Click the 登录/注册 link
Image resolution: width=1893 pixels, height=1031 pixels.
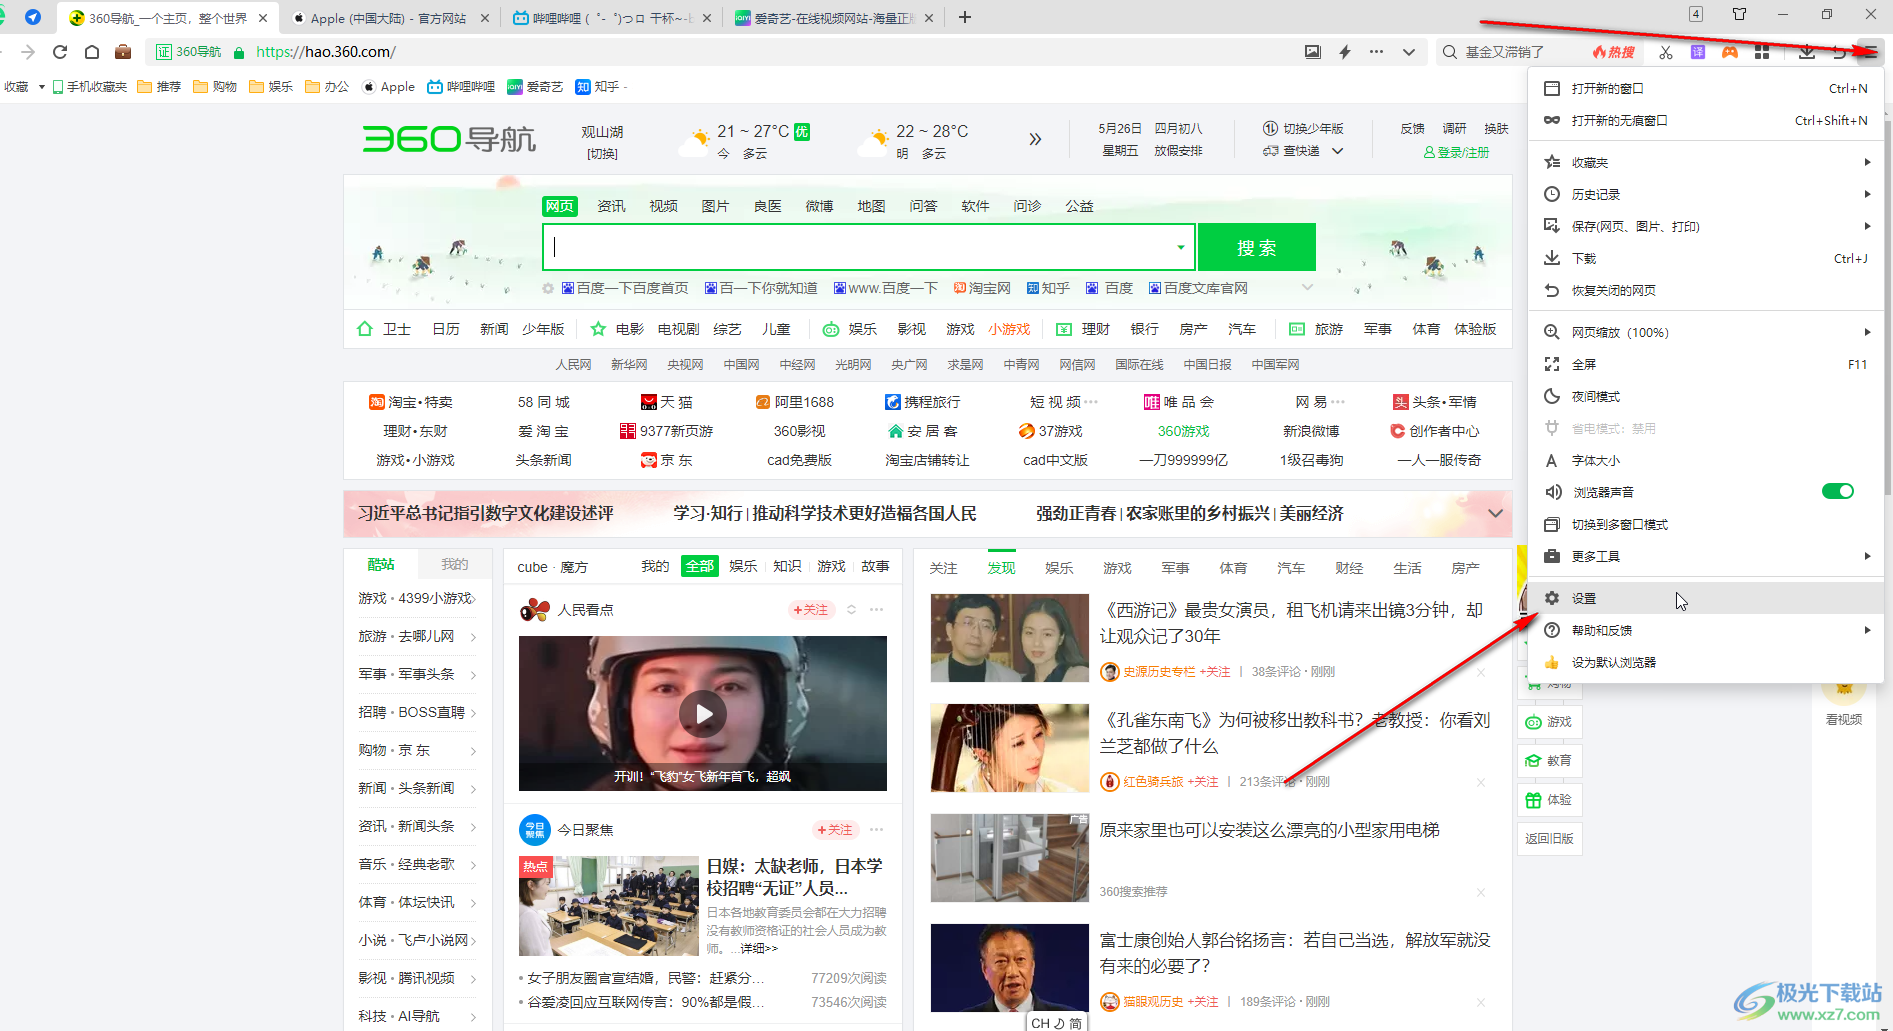(x=1456, y=152)
